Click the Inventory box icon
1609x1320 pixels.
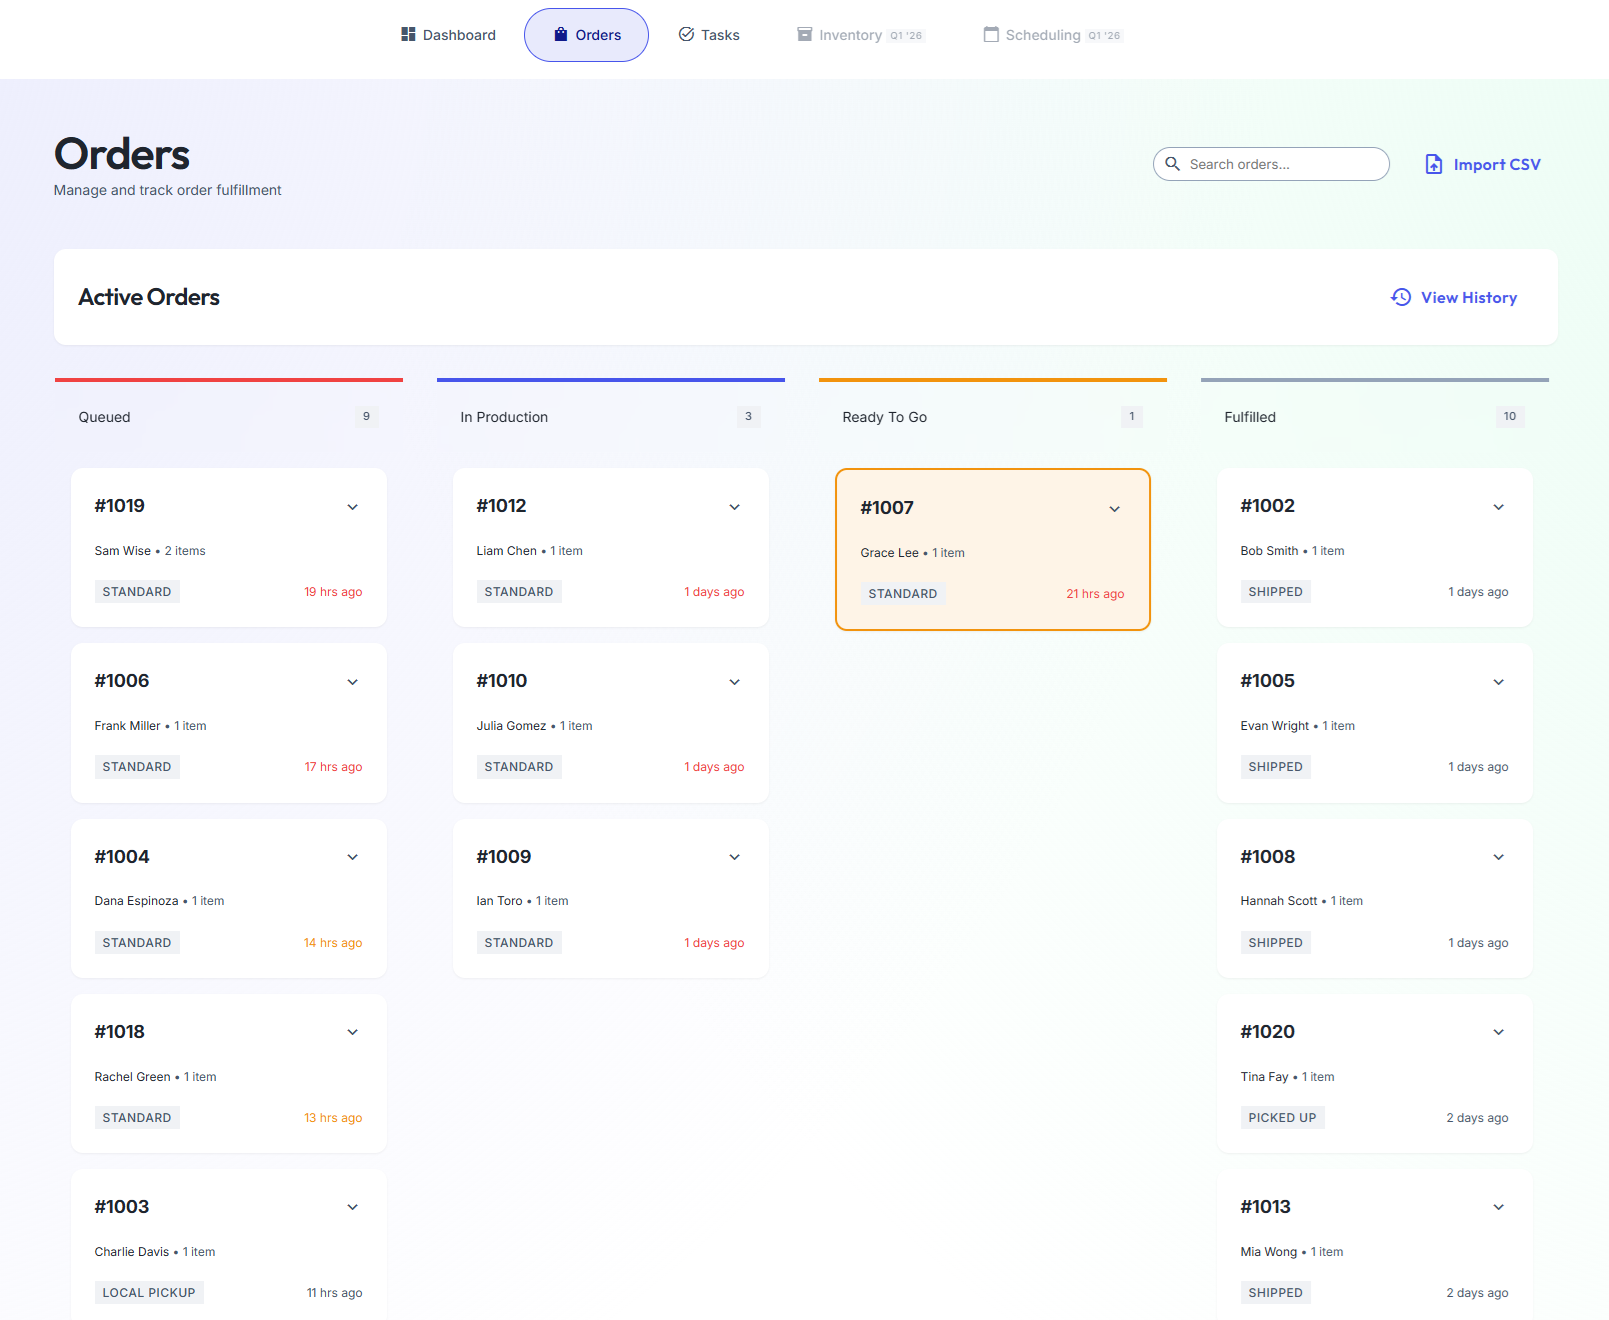[x=803, y=34]
